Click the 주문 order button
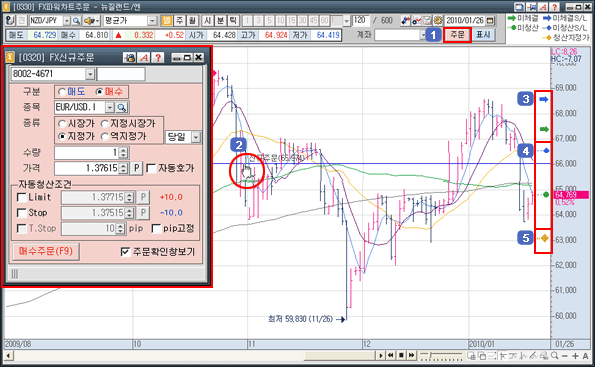 458,35
